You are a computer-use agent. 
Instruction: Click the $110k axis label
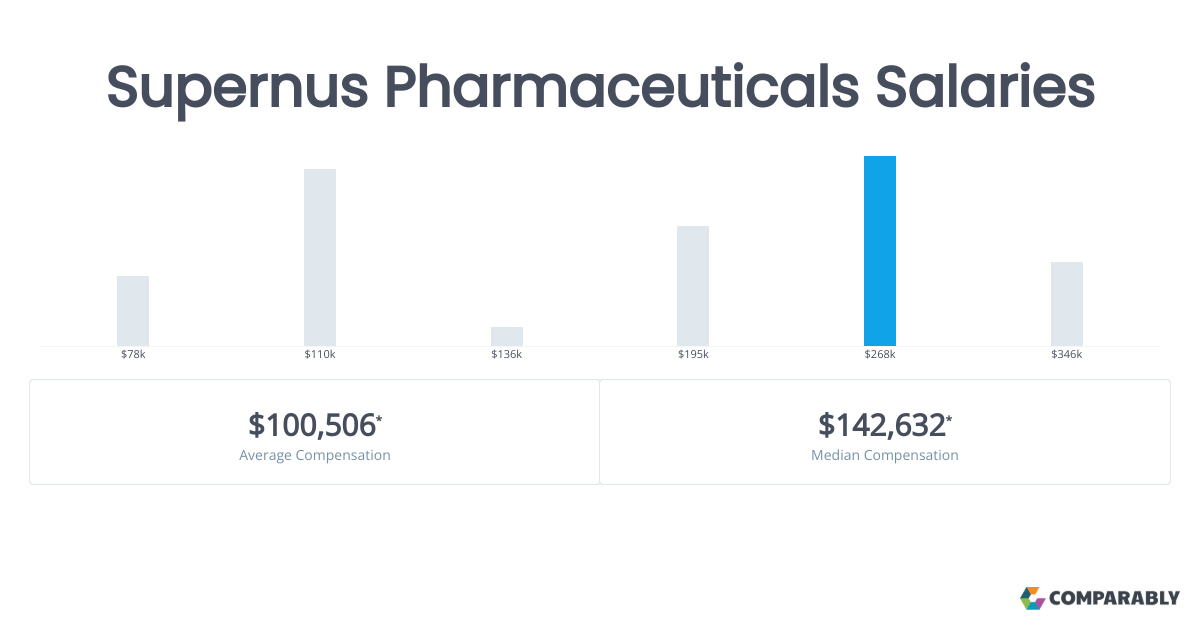click(x=320, y=355)
